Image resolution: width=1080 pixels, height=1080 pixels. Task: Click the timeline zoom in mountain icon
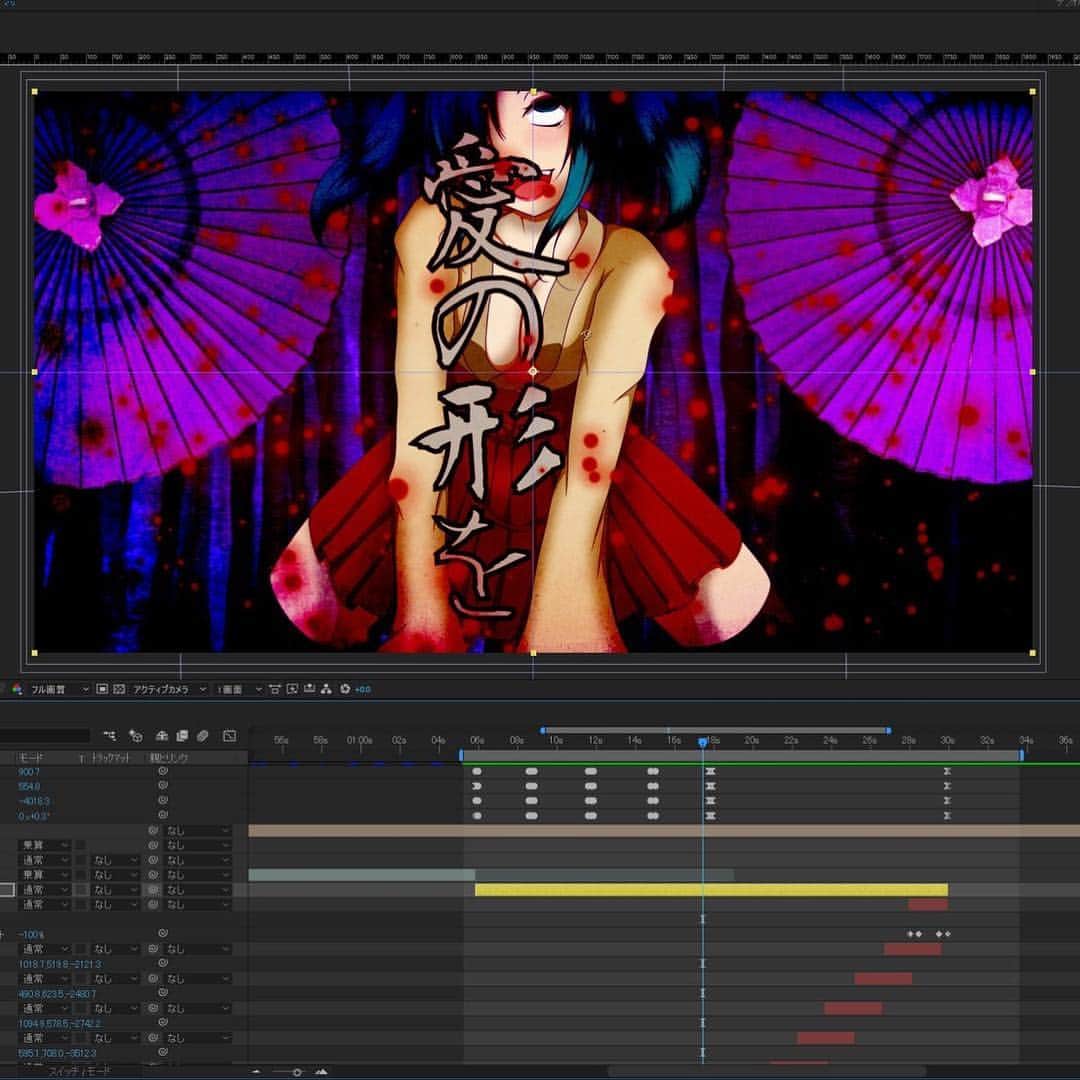coord(321,1072)
